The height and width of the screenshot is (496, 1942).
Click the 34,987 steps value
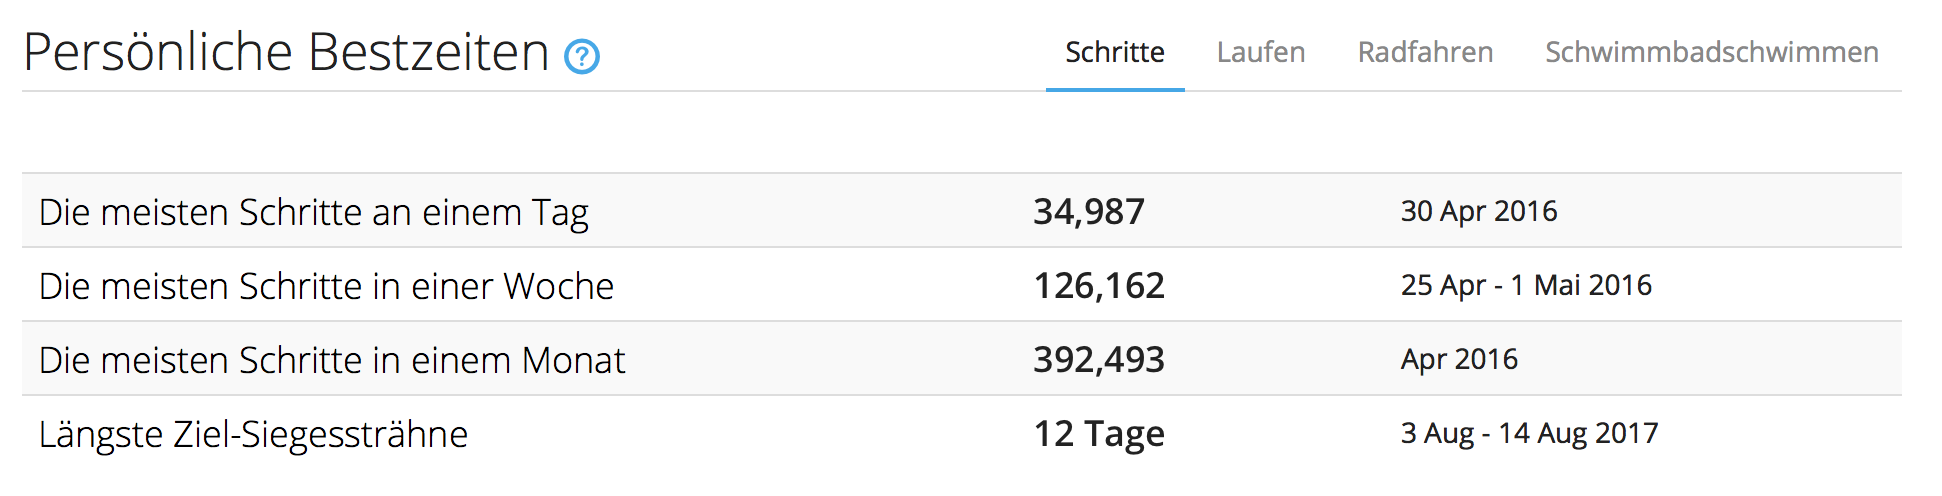(x=1089, y=212)
